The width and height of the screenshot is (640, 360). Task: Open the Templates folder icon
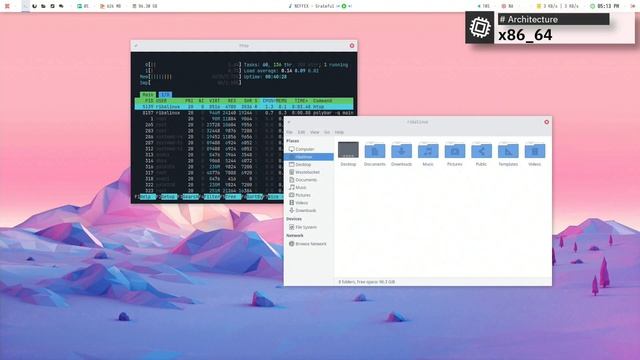pos(508,150)
